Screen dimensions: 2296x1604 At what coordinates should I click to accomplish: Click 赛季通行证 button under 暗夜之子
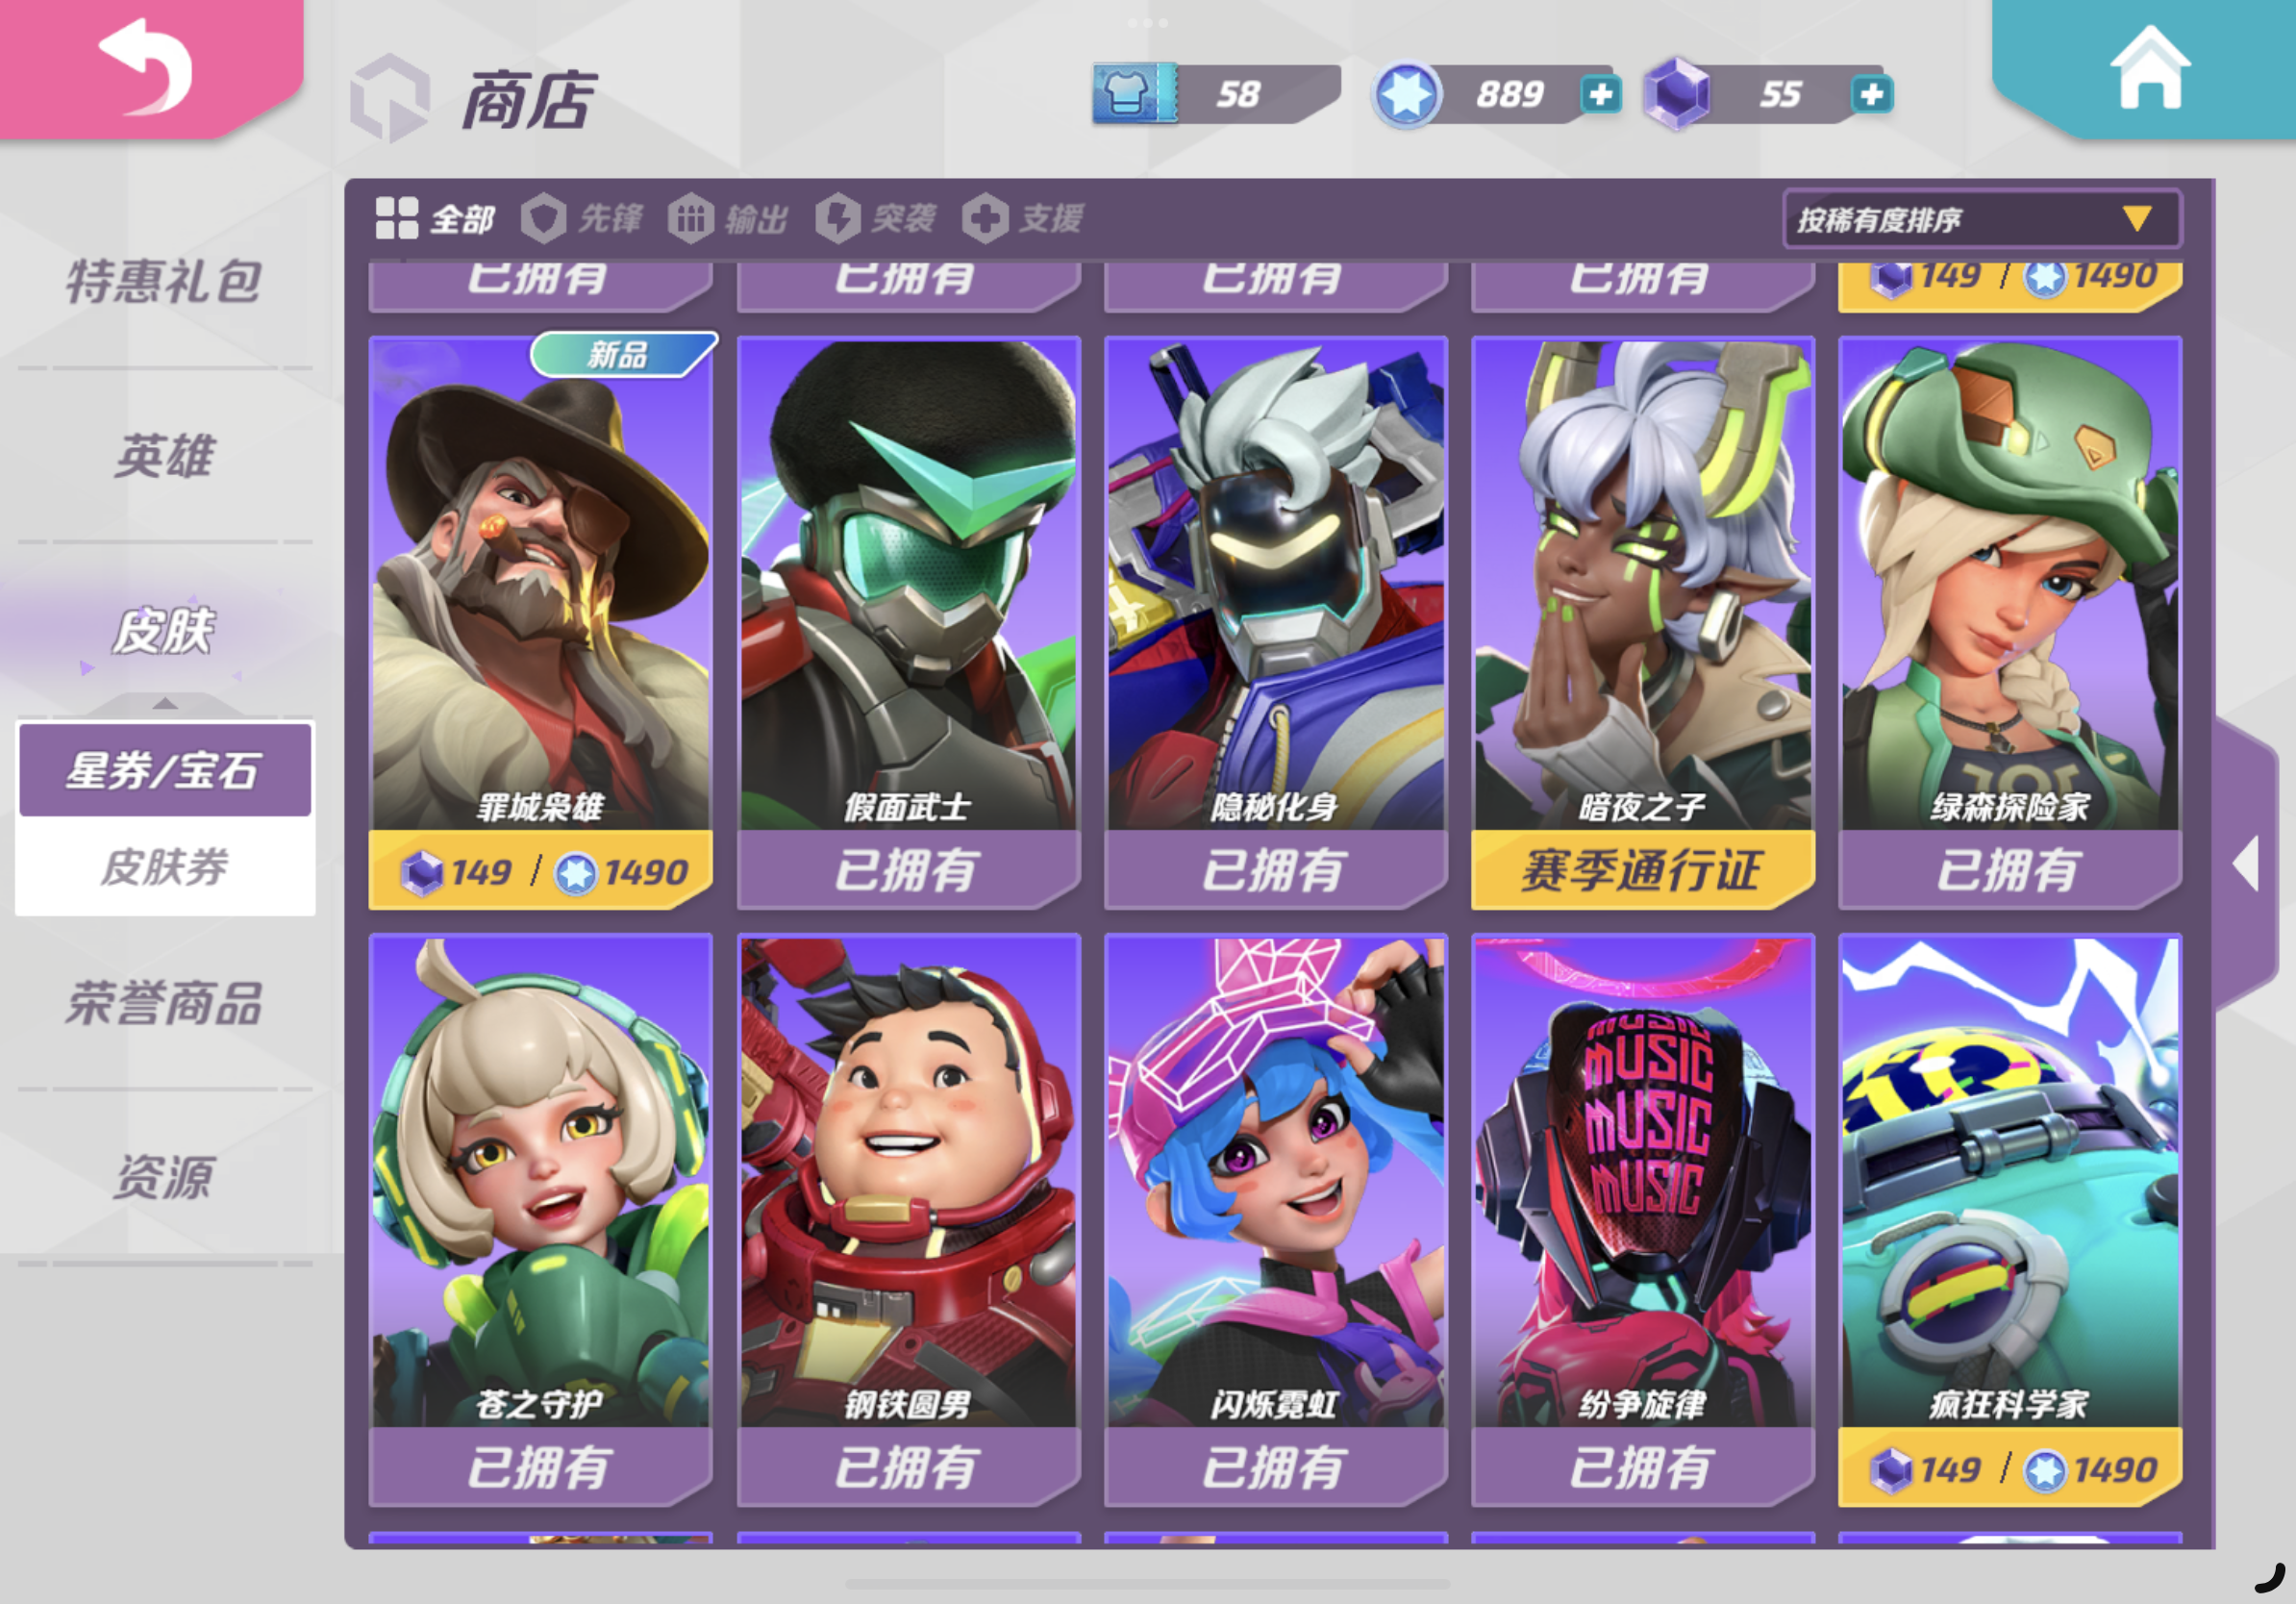(x=1643, y=870)
